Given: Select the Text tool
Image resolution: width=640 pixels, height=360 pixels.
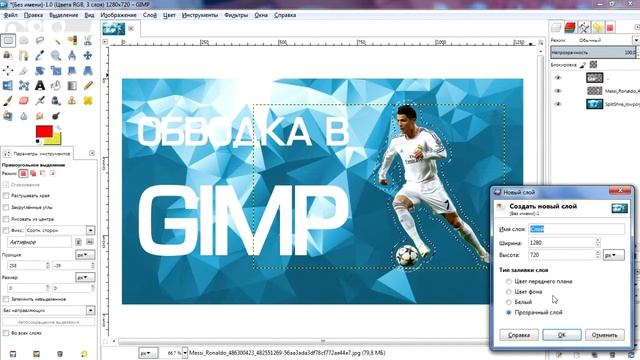Looking at the screenshot, I should pyautogui.click(x=40, y=86).
